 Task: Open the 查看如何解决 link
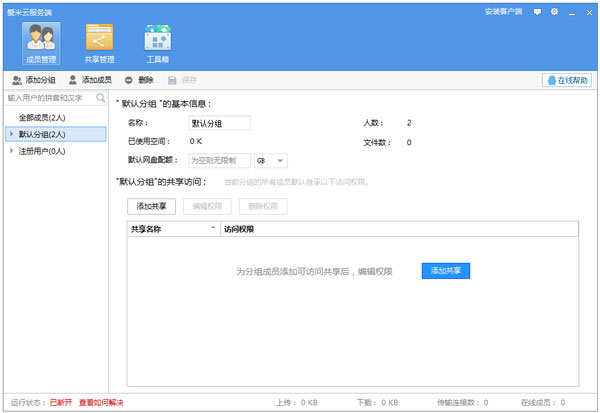tap(101, 403)
